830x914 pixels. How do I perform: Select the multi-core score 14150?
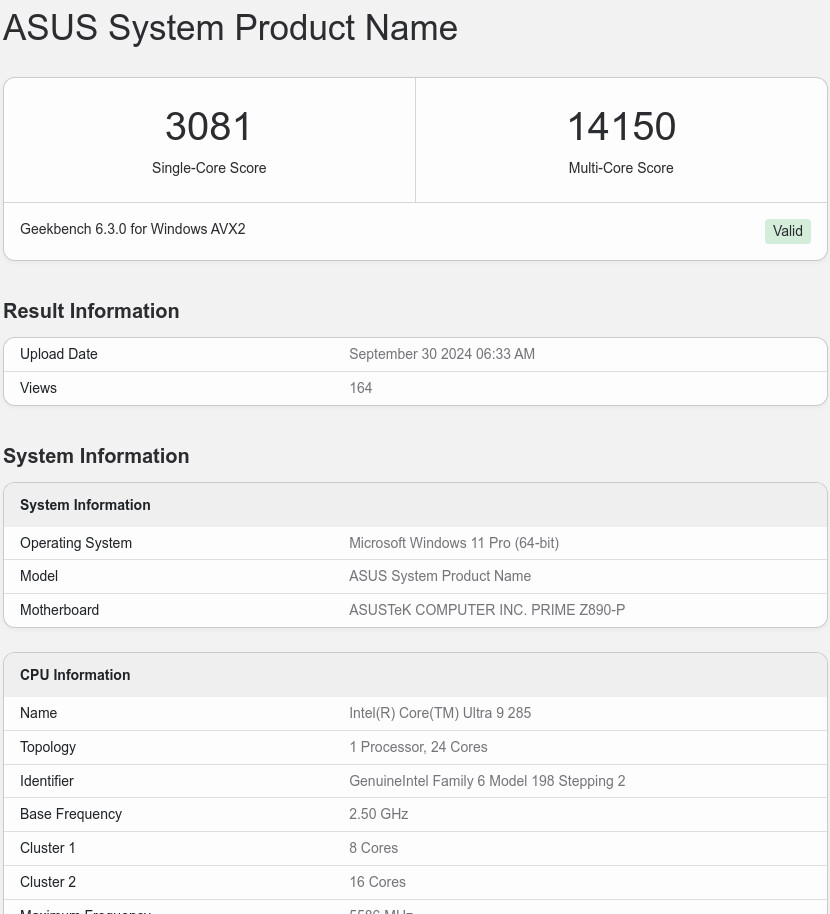(x=621, y=126)
